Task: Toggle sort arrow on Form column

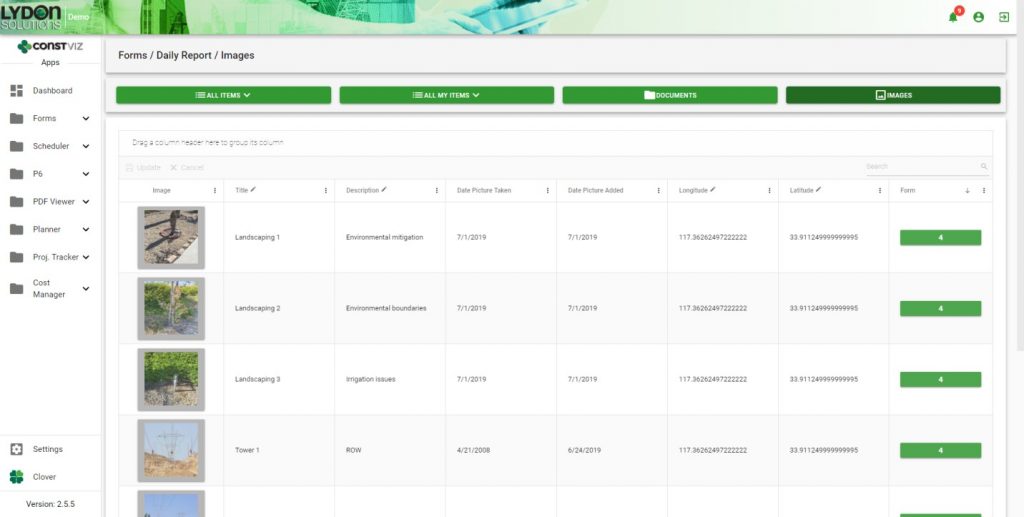Action: tap(967, 190)
